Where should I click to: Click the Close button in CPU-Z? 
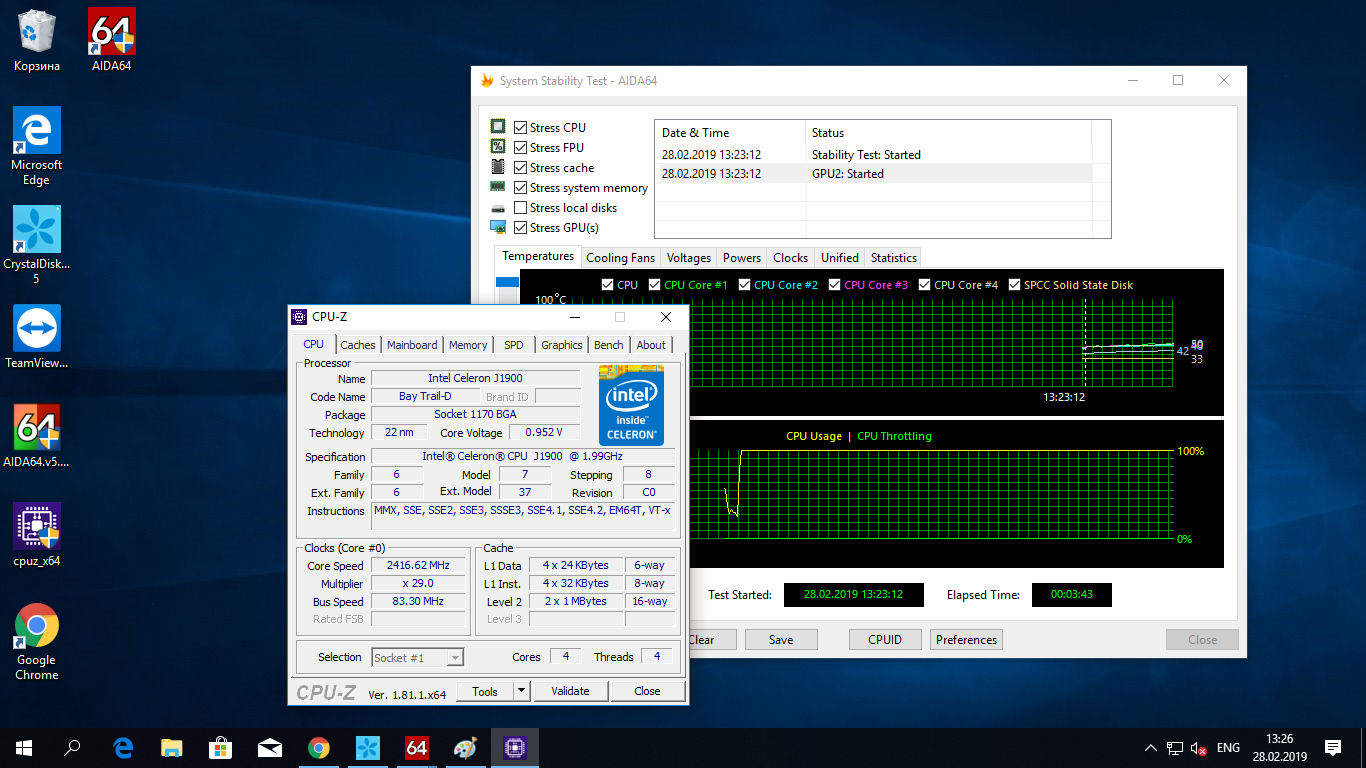tap(647, 691)
